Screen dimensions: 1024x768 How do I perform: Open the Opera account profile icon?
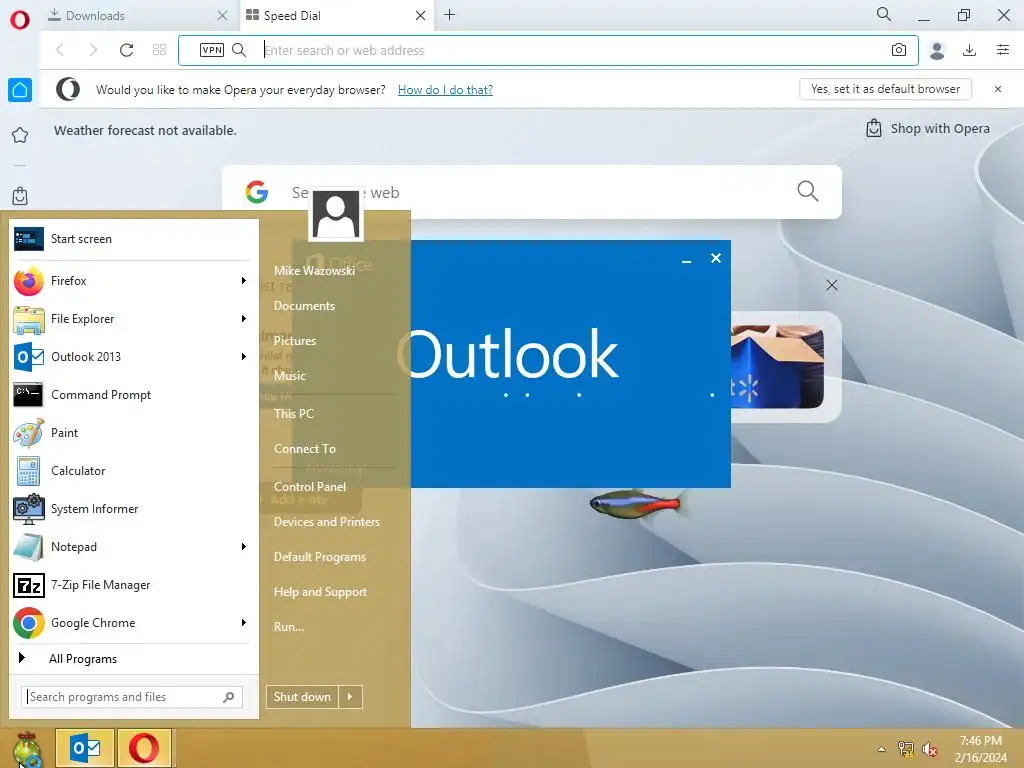937,50
